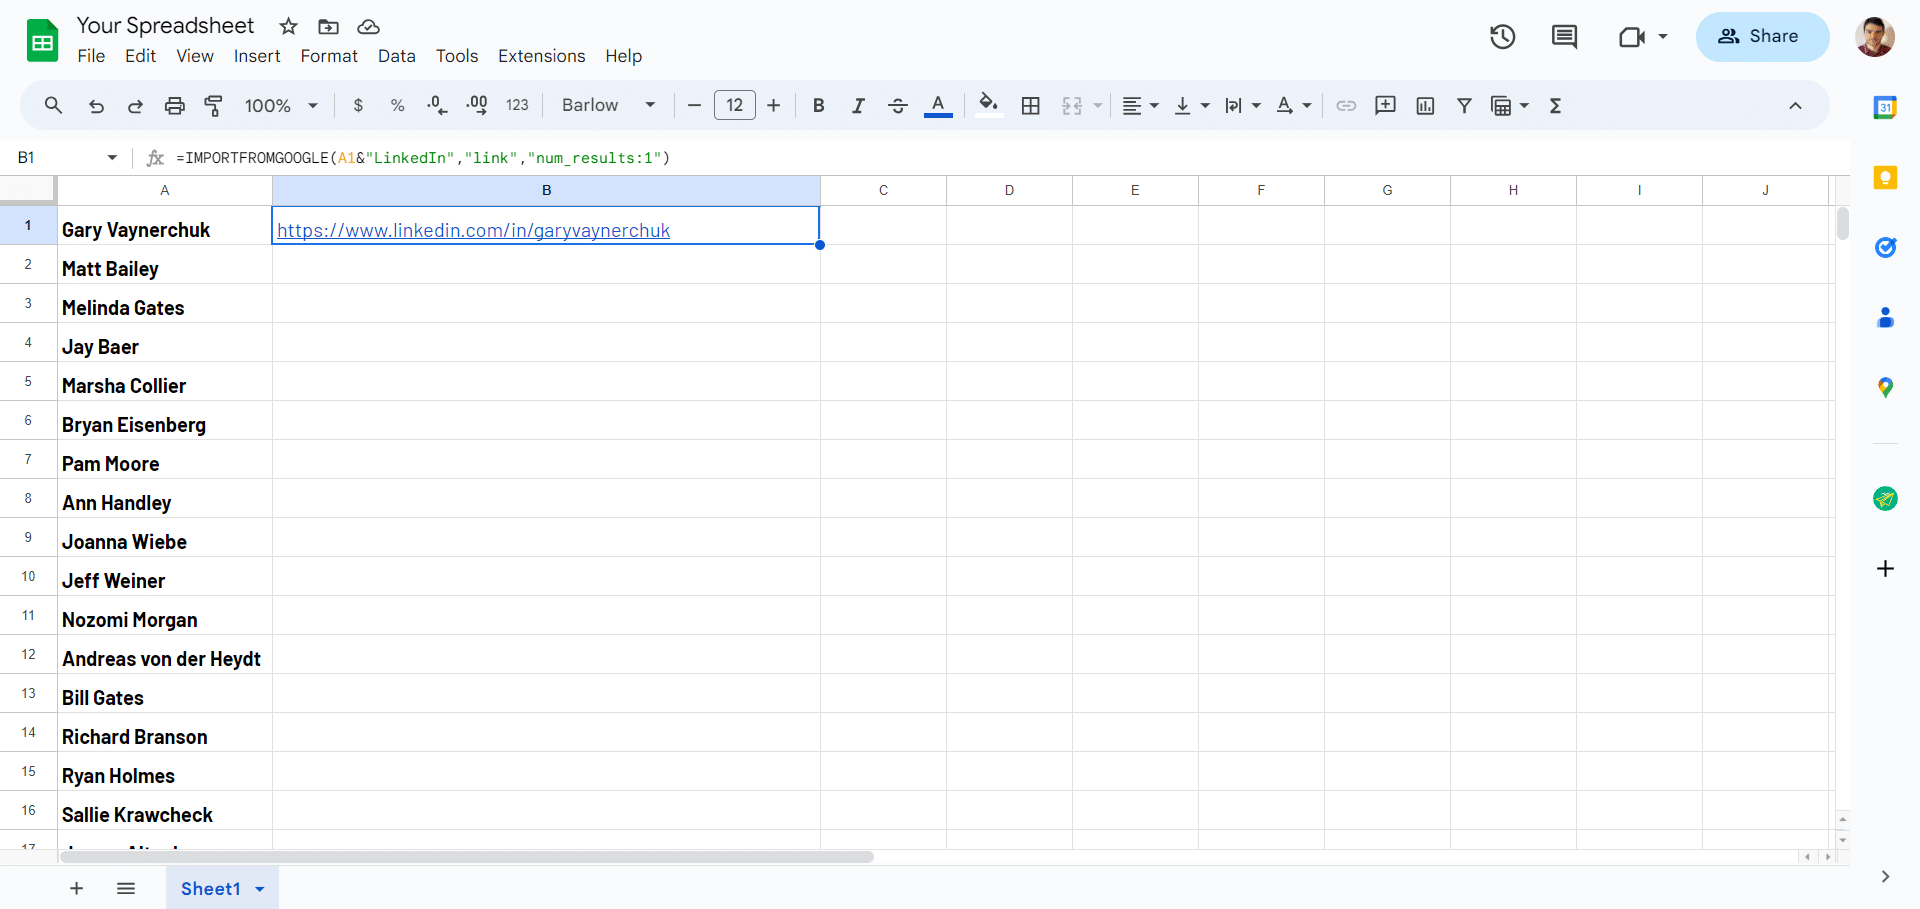Click the insert comment icon
This screenshot has height=909, width=1920.
tap(1385, 105)
